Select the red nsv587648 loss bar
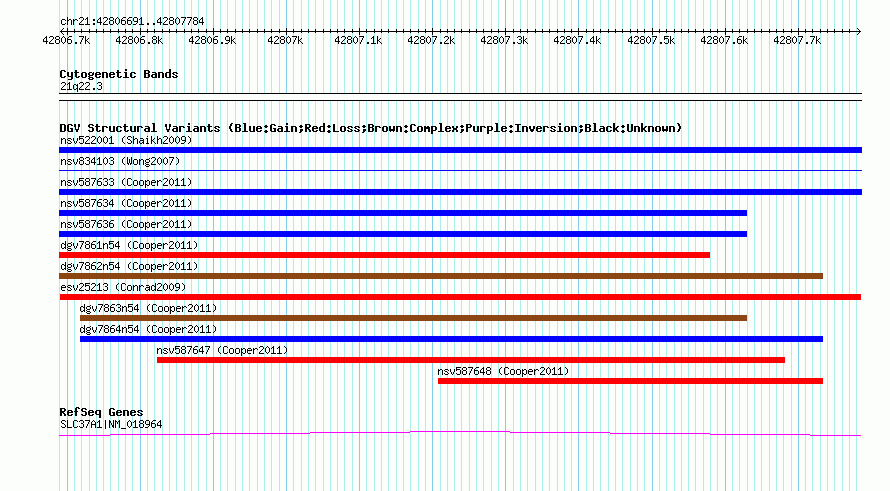 click(x=630, y=381)
